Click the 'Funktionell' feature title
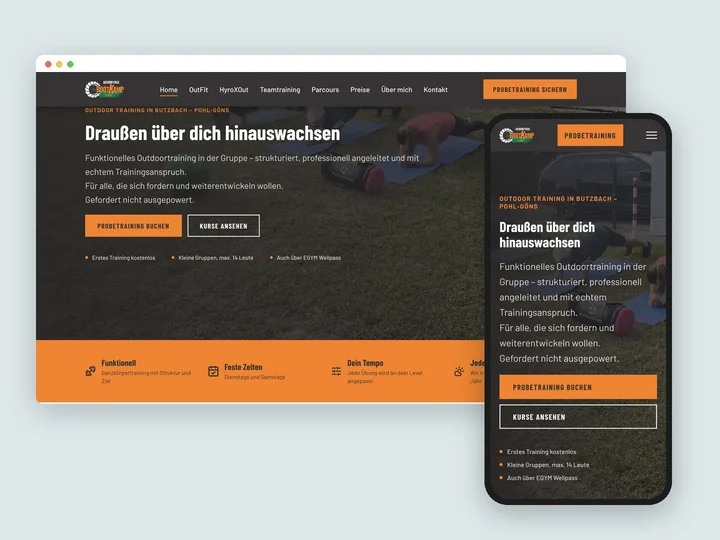 tap(118, 363)
